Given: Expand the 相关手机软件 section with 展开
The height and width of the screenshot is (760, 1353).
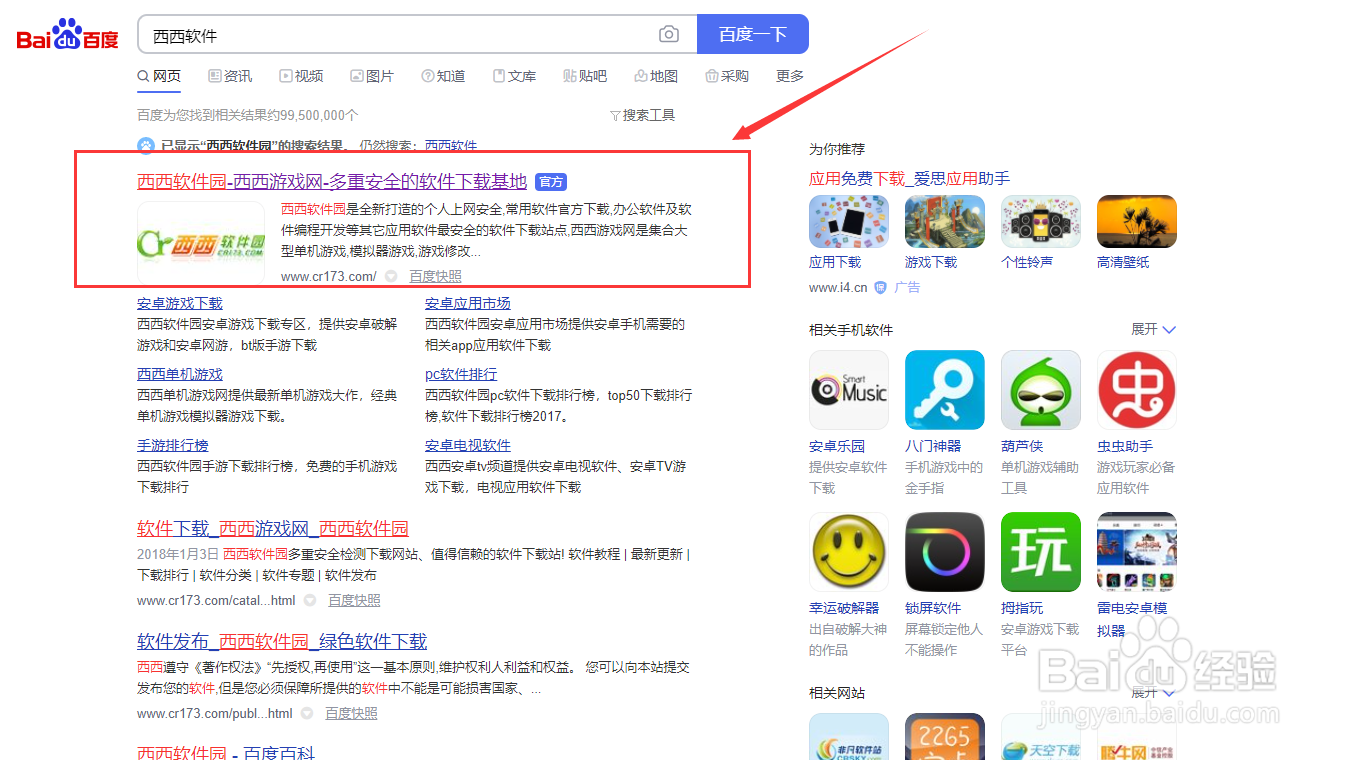Looking at the screenshot, I should [x=1154, y=329].
